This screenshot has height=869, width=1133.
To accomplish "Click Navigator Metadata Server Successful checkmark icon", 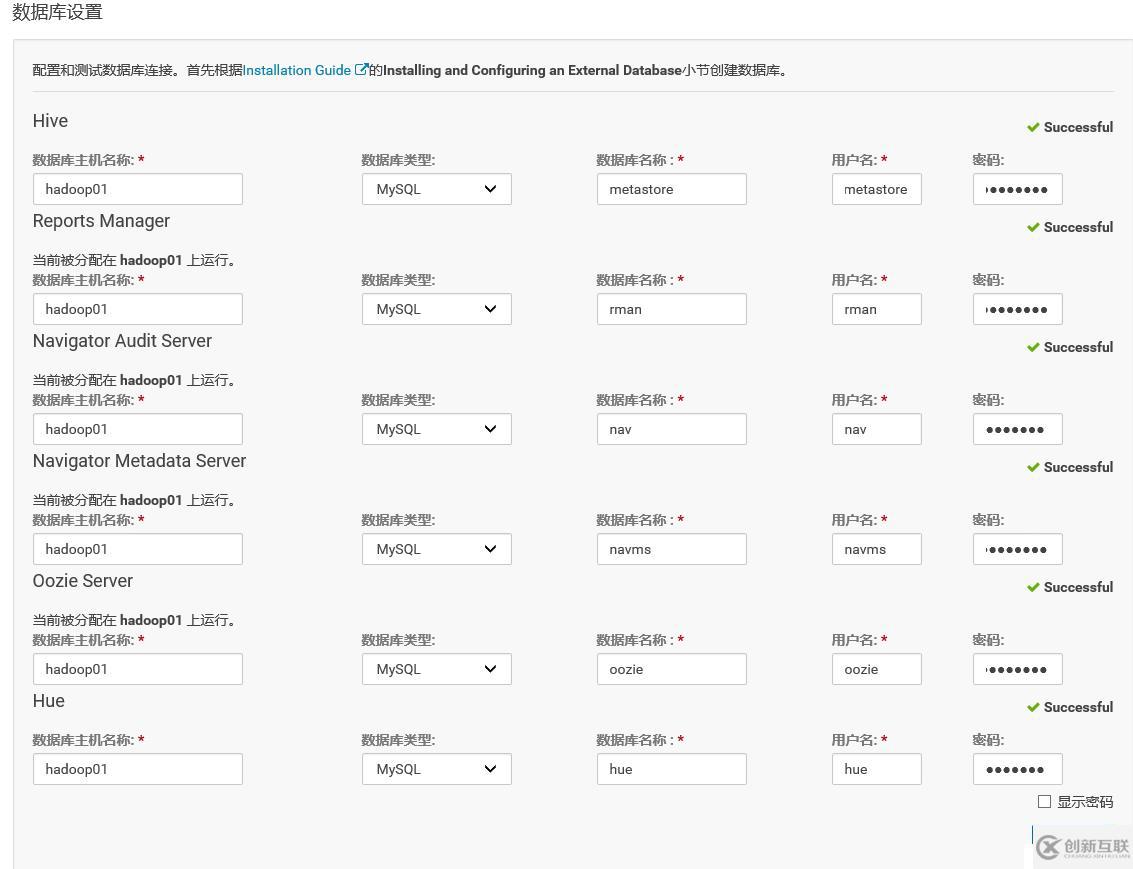I will [x=1033, y=467].
